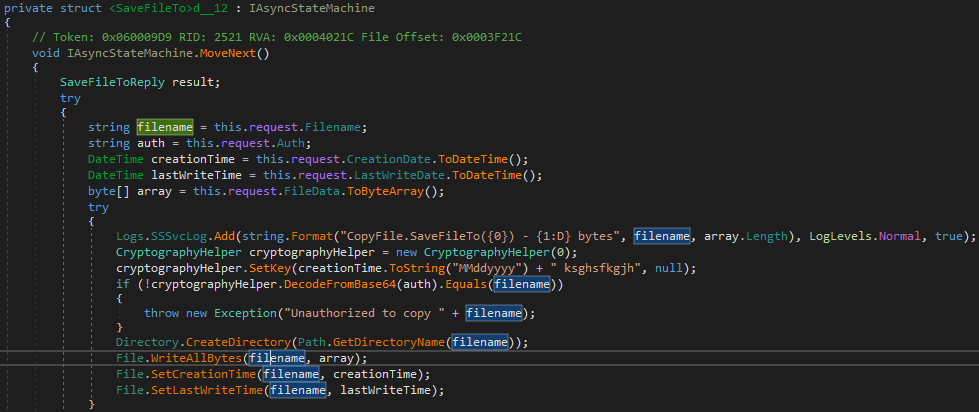This screenshot has height=412, width=979.
Task: Click the 'result' variable declaration
Action: (192, 82)
